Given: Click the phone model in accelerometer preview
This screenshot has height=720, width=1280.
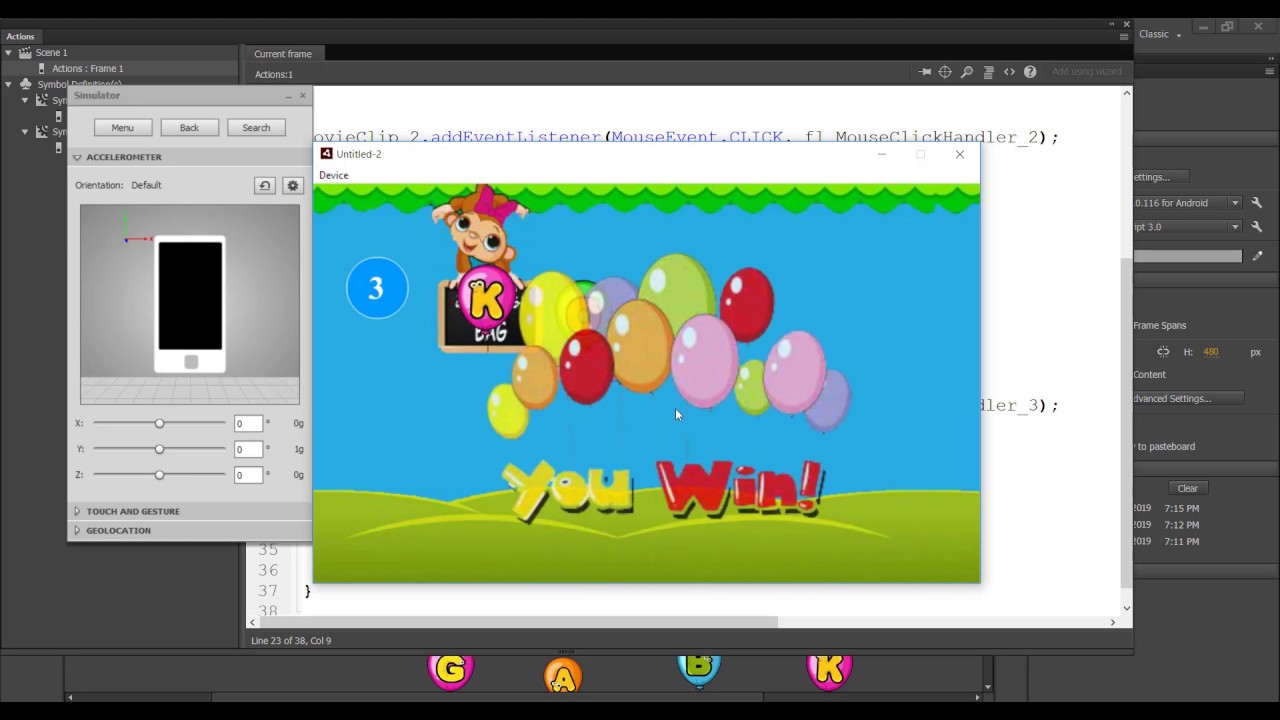Looking at the screenshot, I should [190, 304].
